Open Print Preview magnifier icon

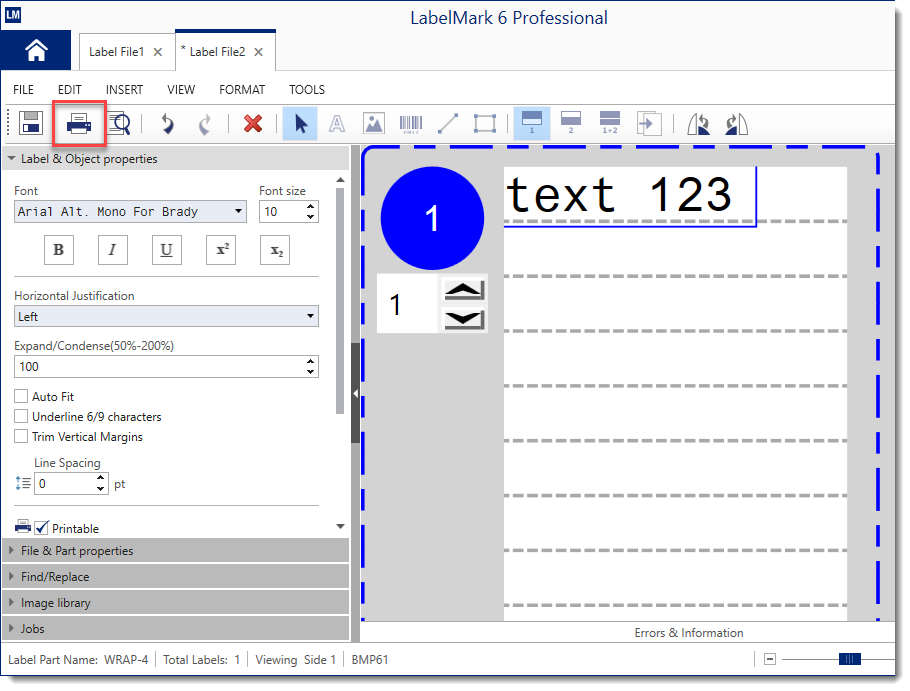click(x=120, y=124)
